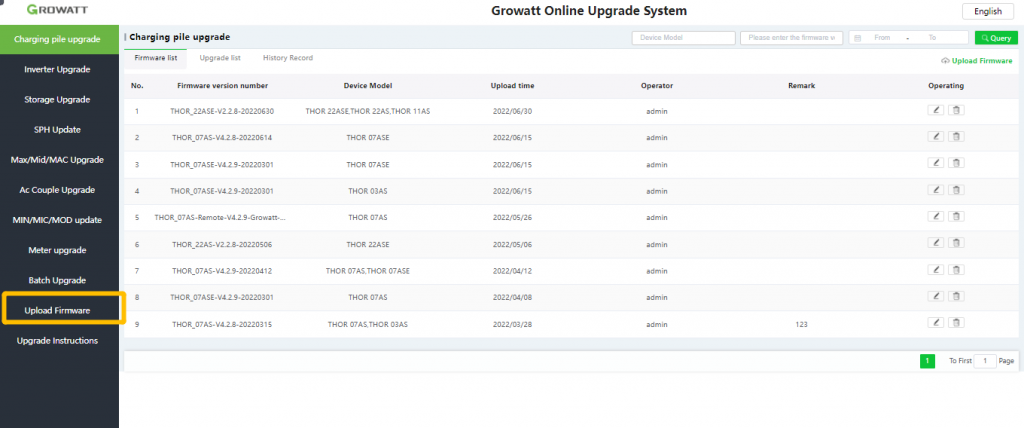Delete row 7 THOR_07AS-V4.2.9-20220412 trash icon
Image resolution: width=1024 pixels, height=428 pixels.
[x=956, y=269]
